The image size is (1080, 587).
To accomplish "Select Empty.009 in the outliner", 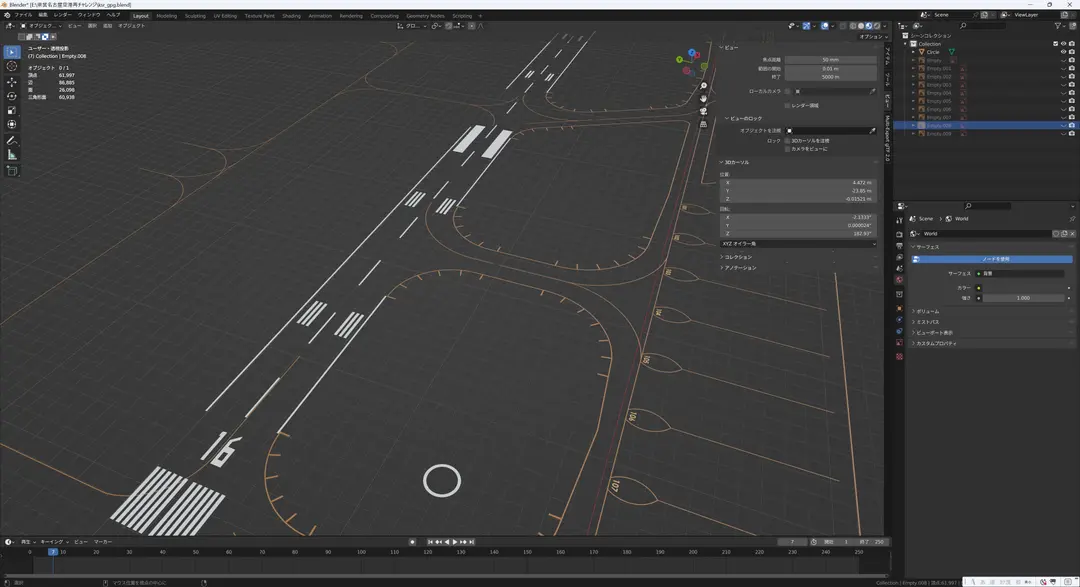I will [939, 134].
